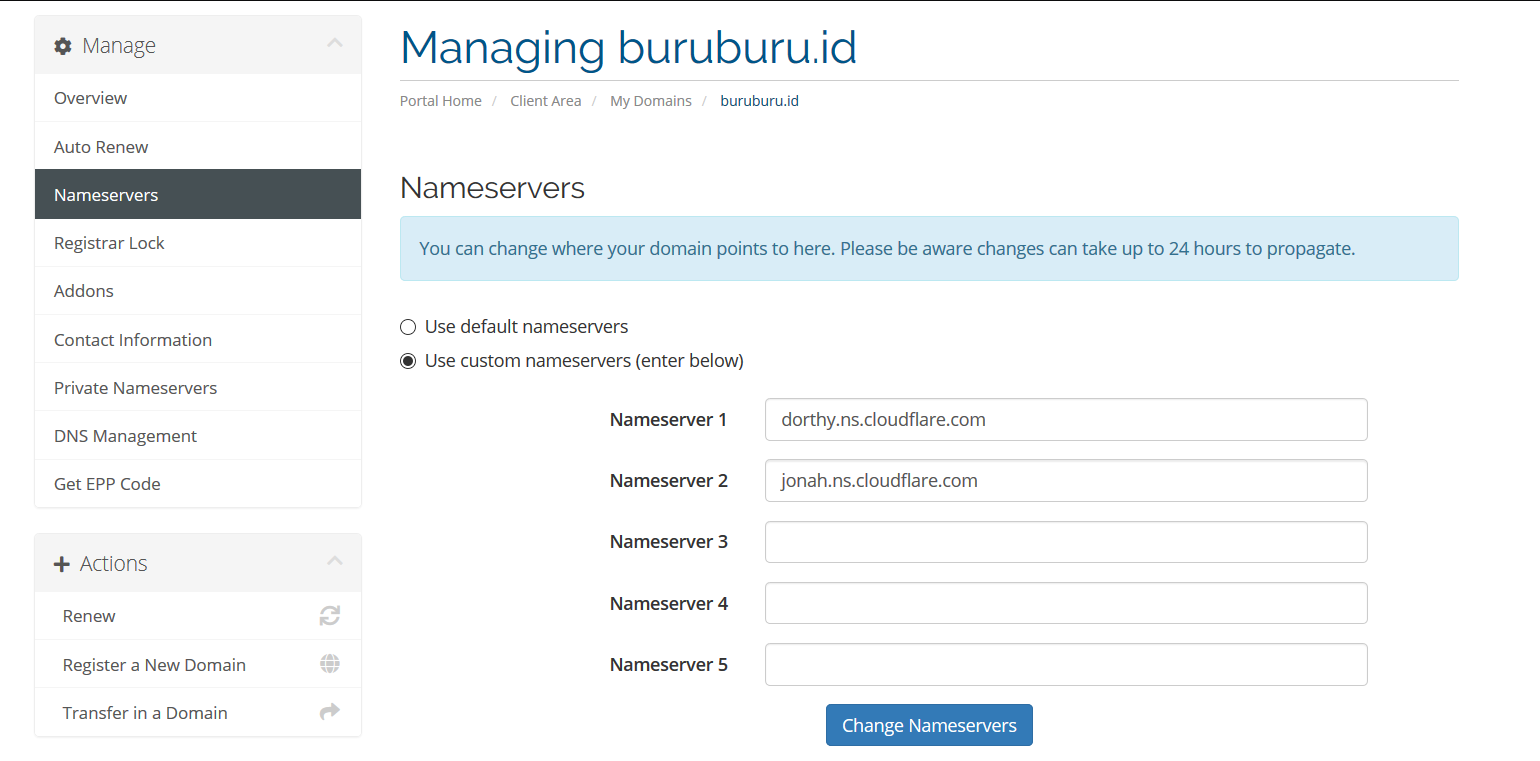The image size is (1540, 761).
Task: Open the Auto Renew sidebar item
Action: pyautogui.click(x=198, y=147)
